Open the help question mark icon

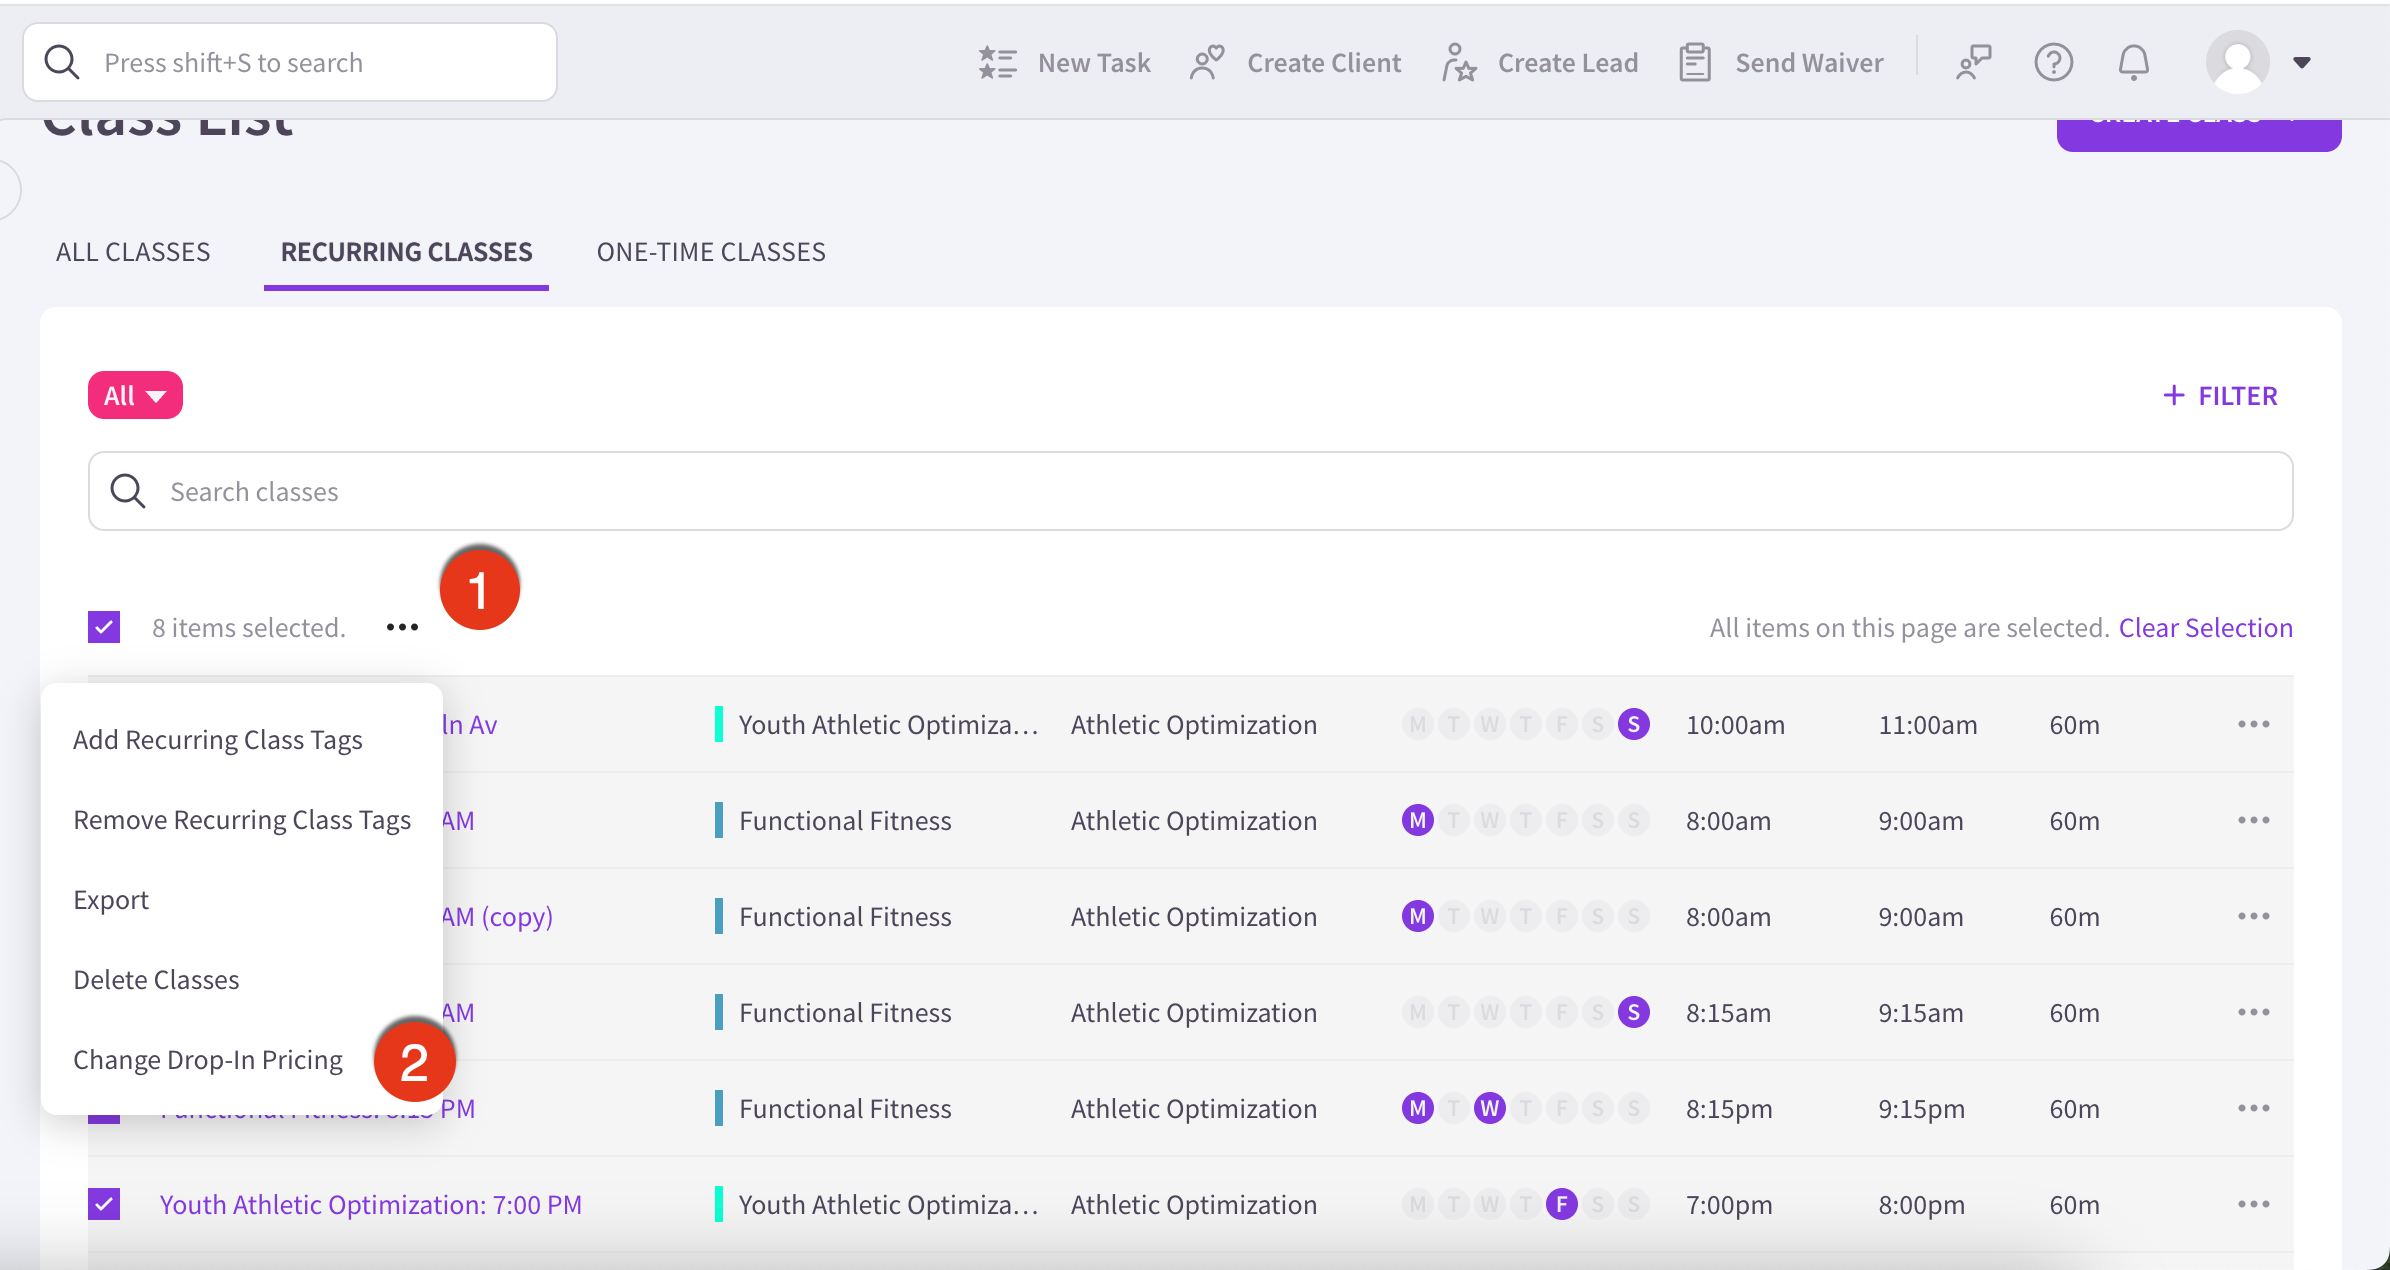[x=2053, y=63]
